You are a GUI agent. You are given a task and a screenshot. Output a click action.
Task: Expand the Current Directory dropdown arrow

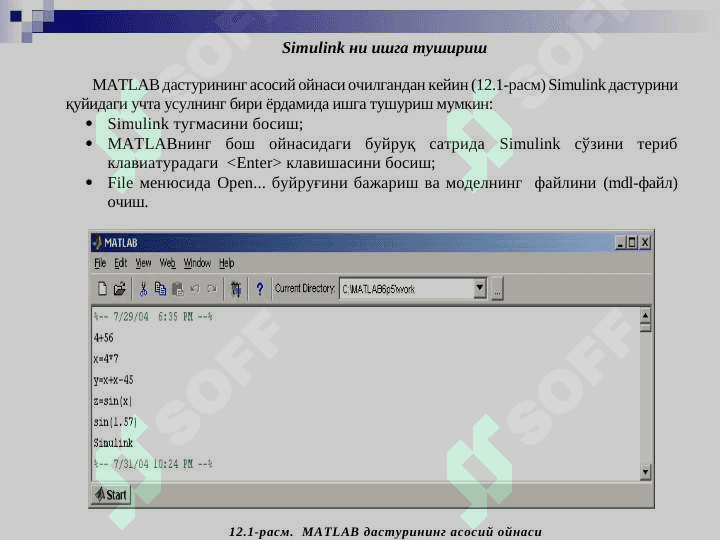pos(479,288)
